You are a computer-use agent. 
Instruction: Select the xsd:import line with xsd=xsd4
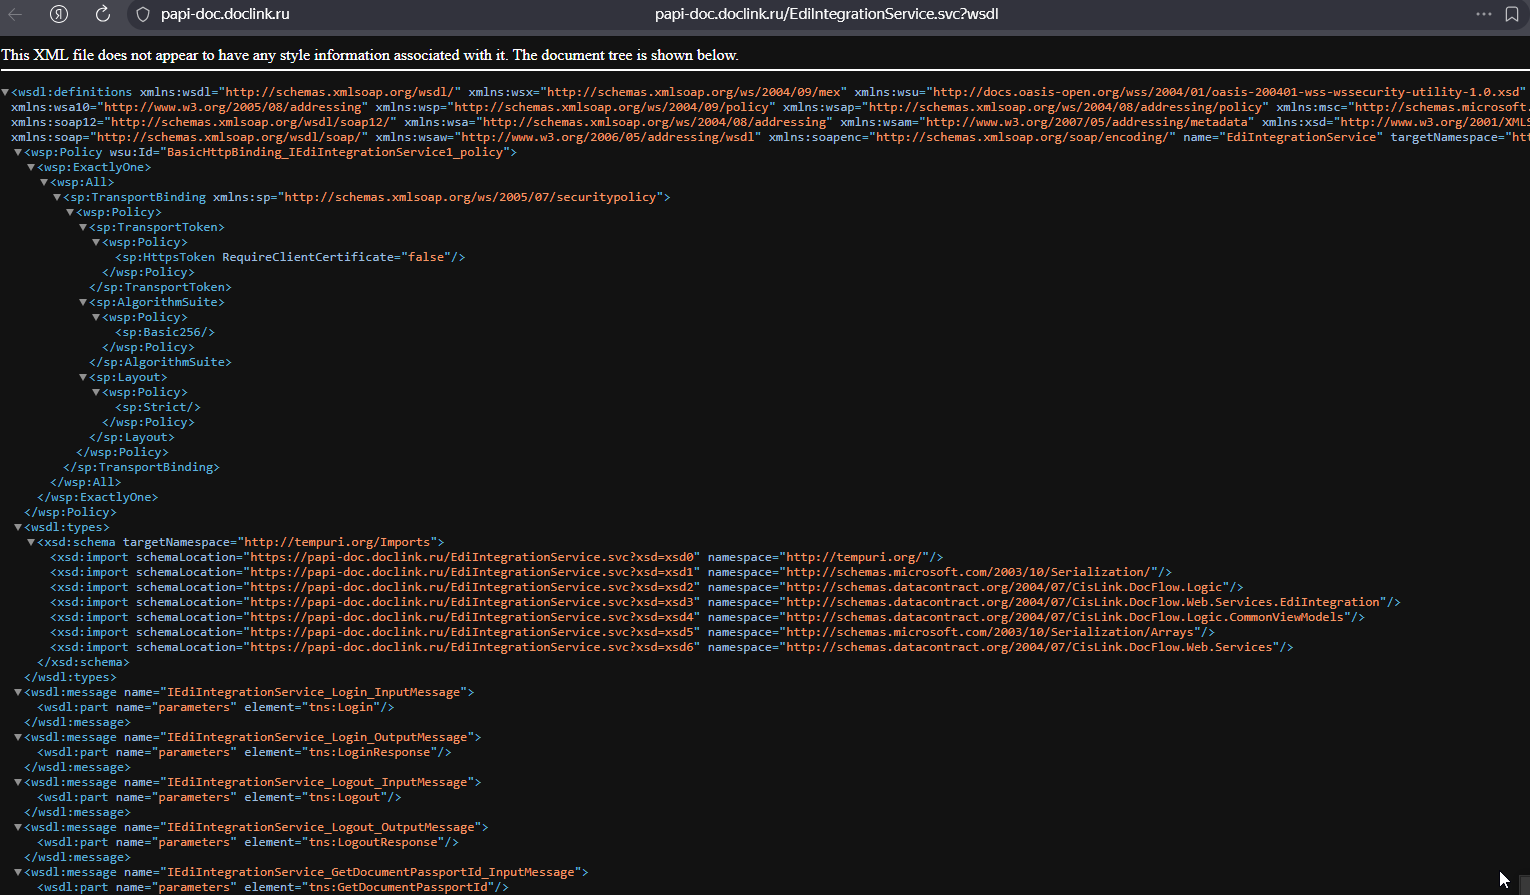(x=707, y=617)
